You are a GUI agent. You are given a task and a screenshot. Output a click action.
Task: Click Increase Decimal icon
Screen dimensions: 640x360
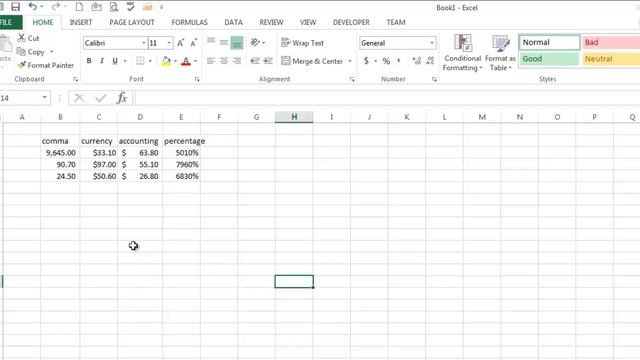click(417, 61)
